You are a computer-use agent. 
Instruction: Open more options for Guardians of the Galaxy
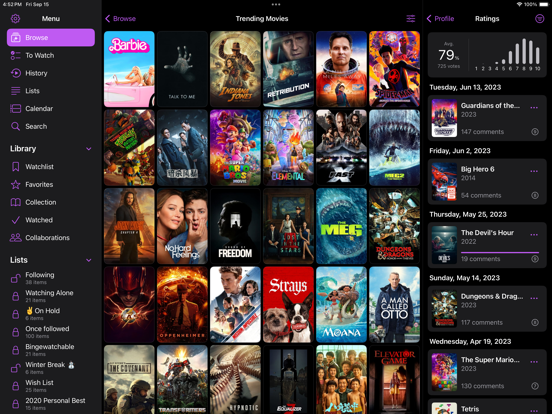tap(534, 108)
